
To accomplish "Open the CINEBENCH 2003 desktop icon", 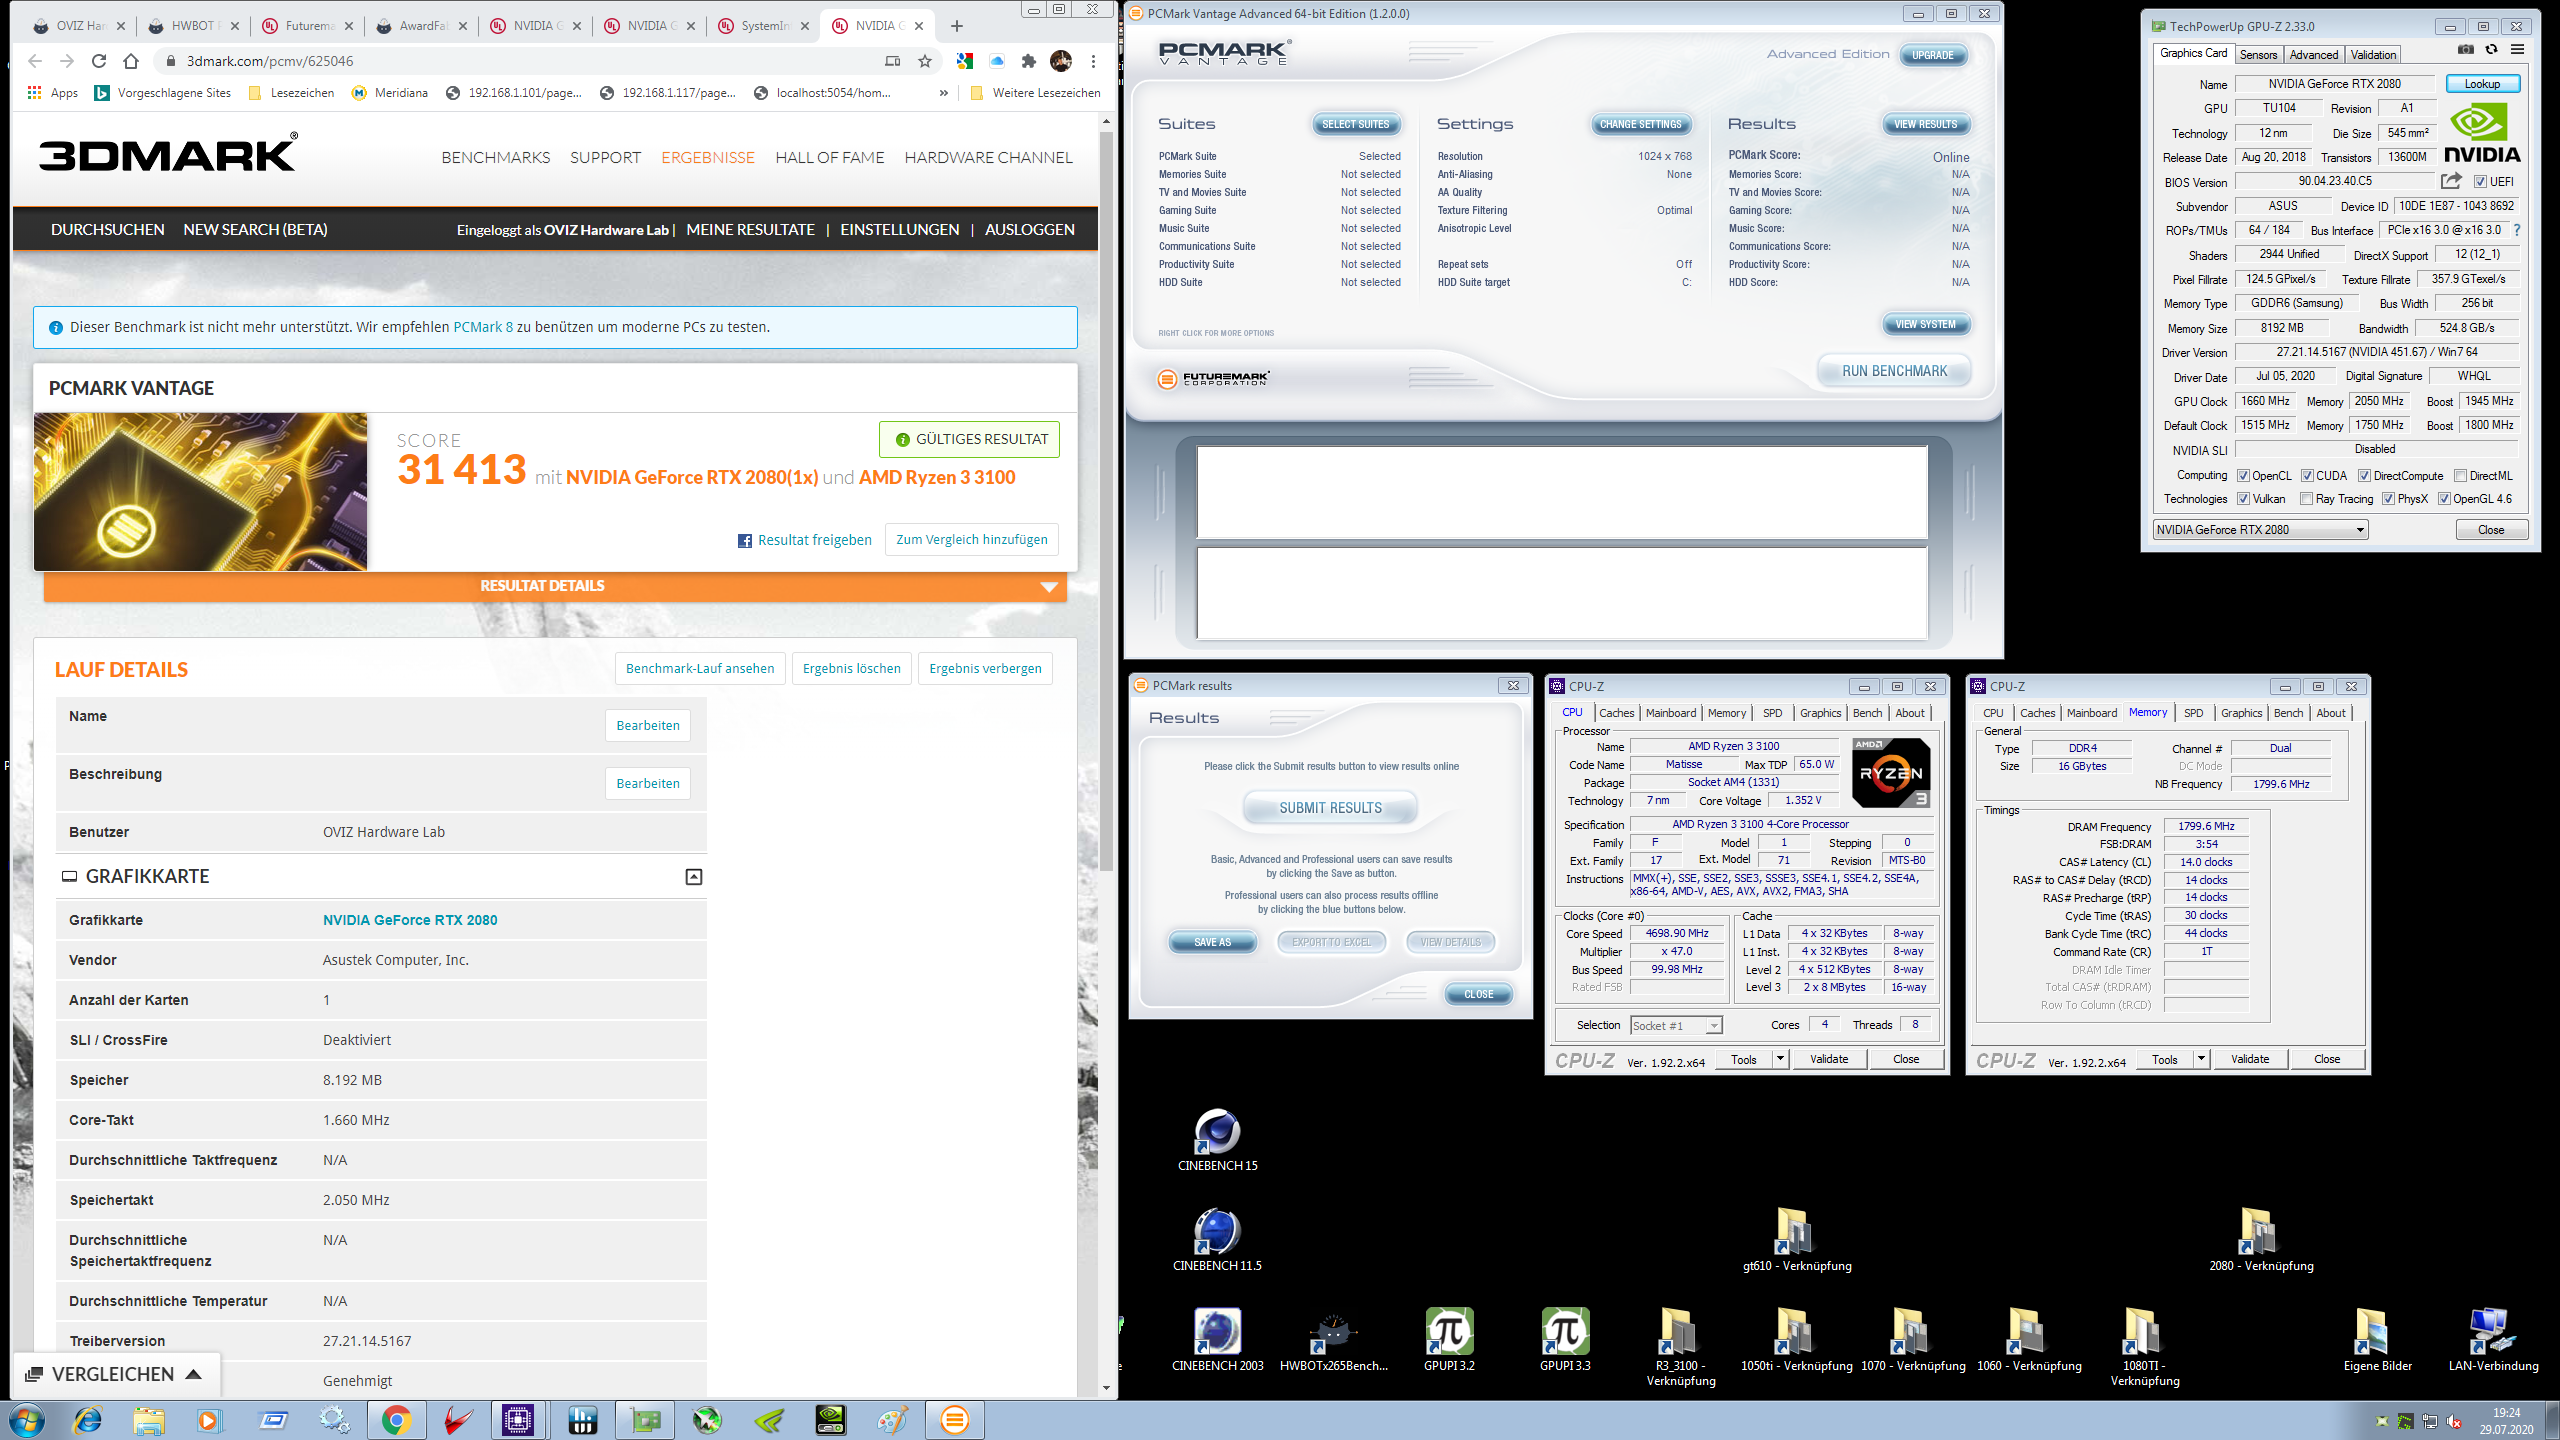I will click(1217, 1340).
